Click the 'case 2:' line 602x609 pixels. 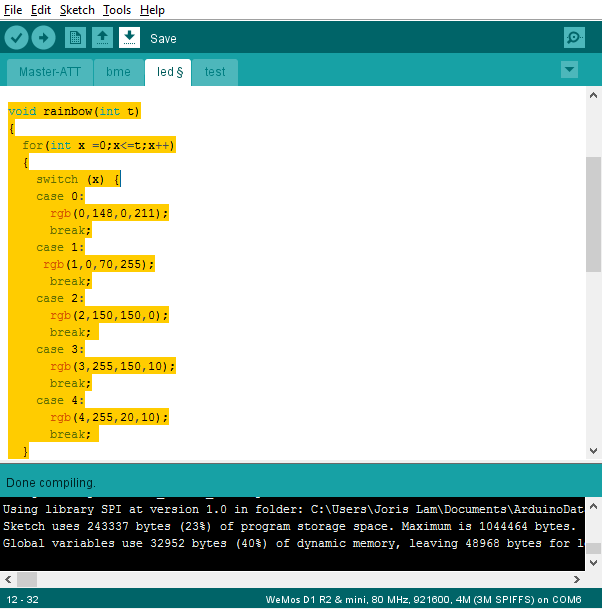pyautogui.click(x=60, y=298)
